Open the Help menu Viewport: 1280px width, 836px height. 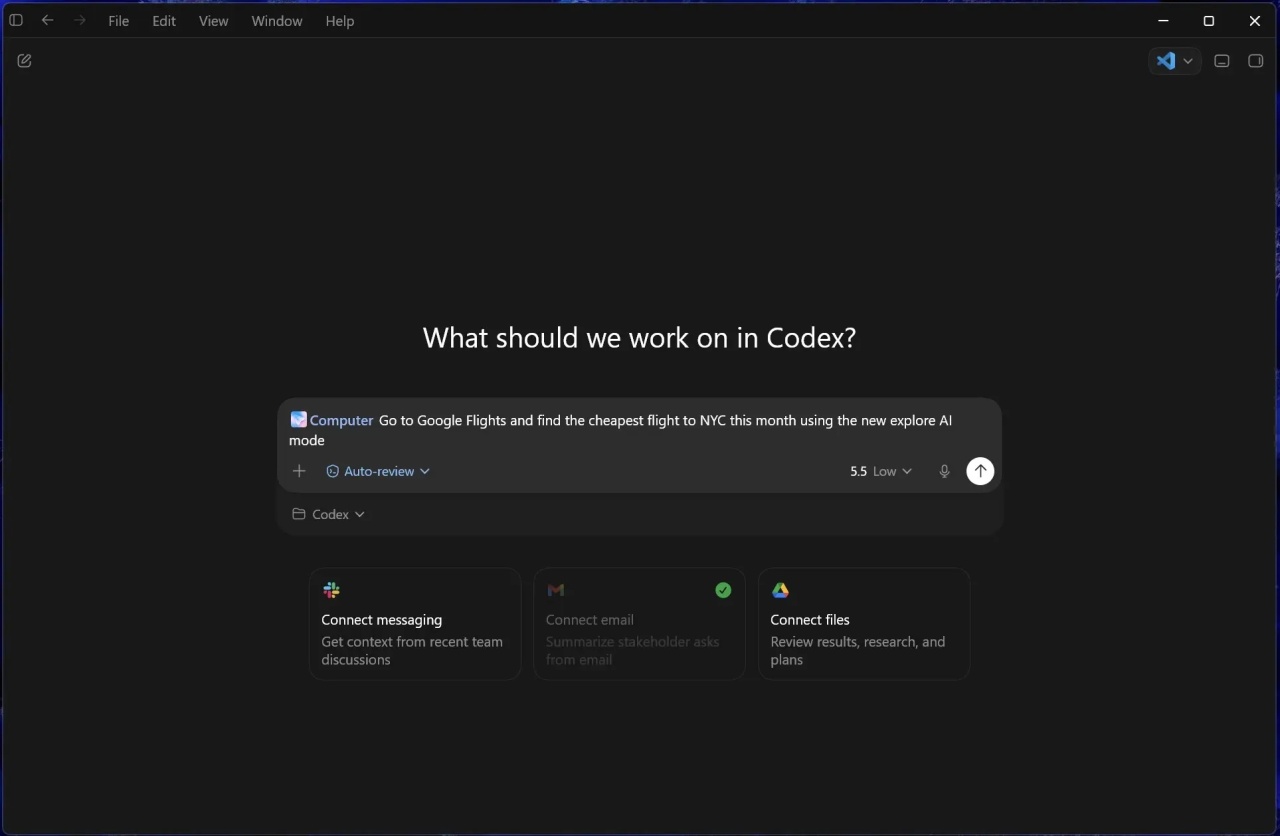[x=340, y=21]
